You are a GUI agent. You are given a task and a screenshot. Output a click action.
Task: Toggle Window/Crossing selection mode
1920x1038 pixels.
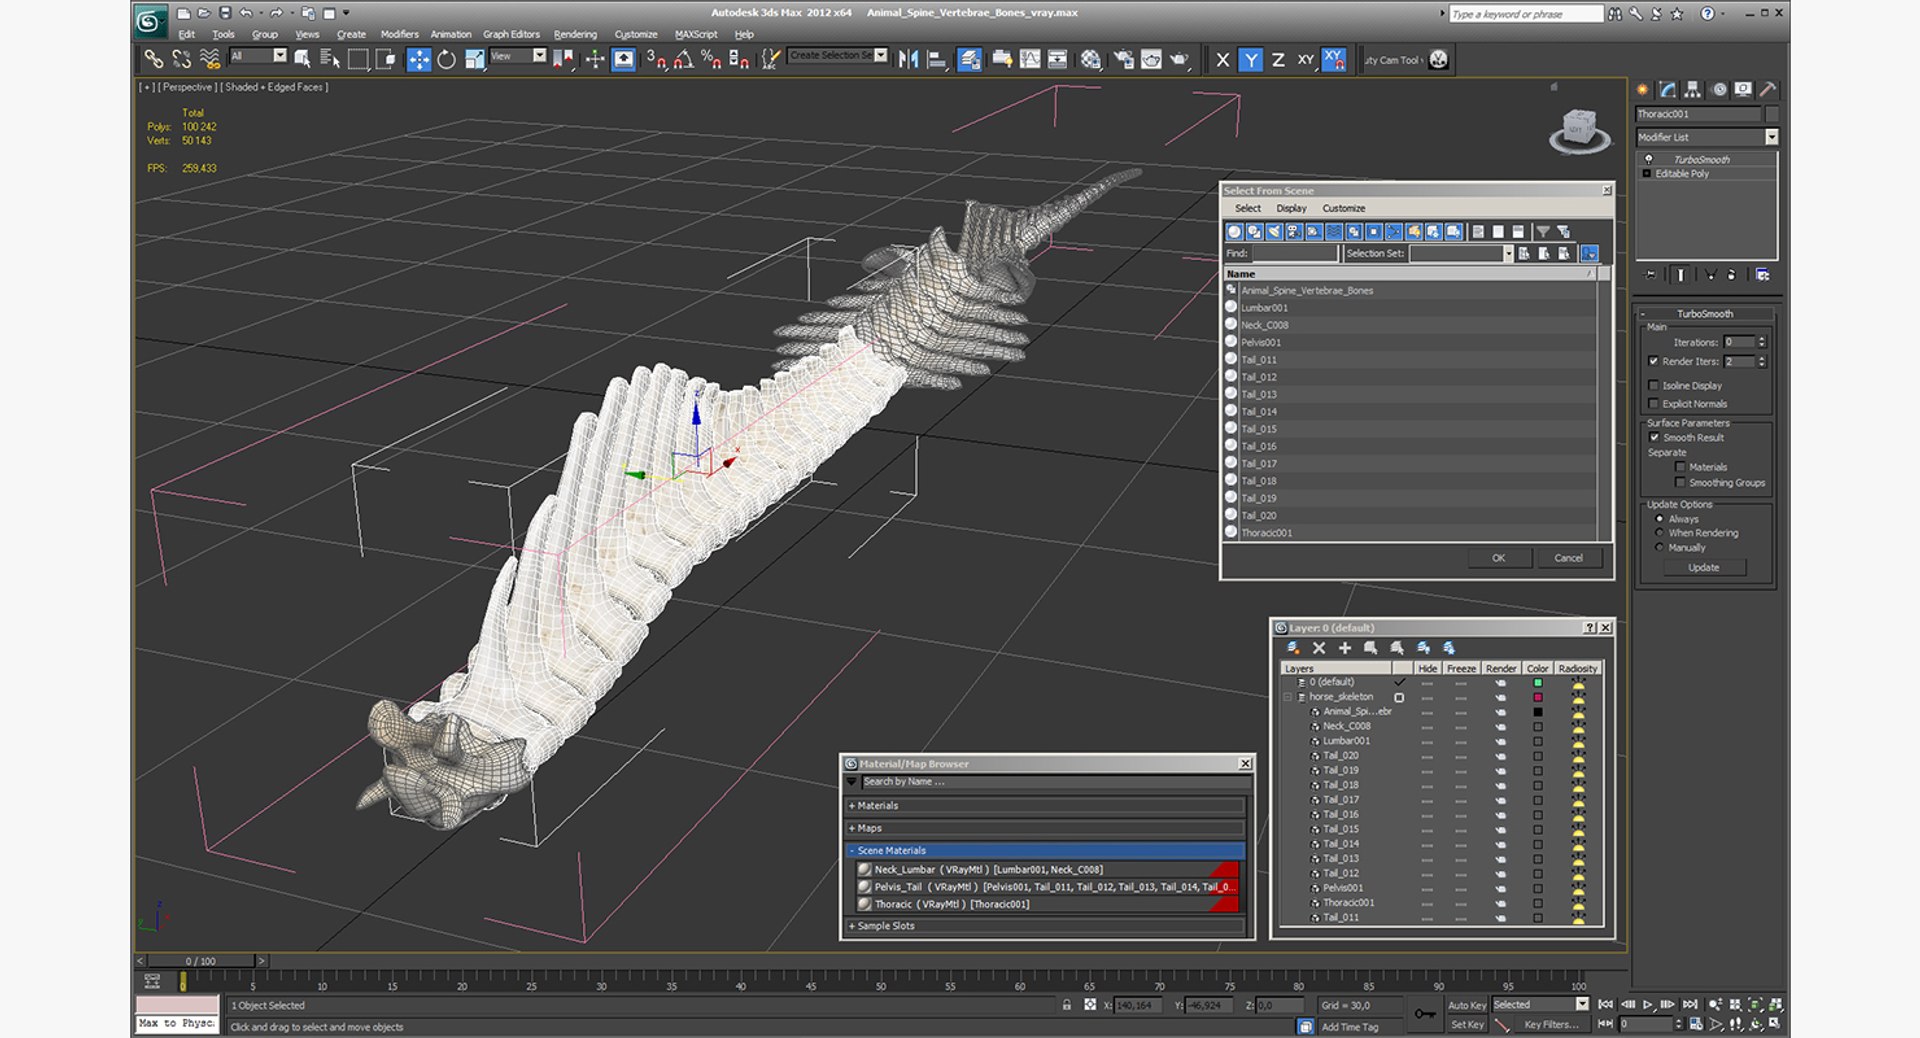[x=385, y=60]
